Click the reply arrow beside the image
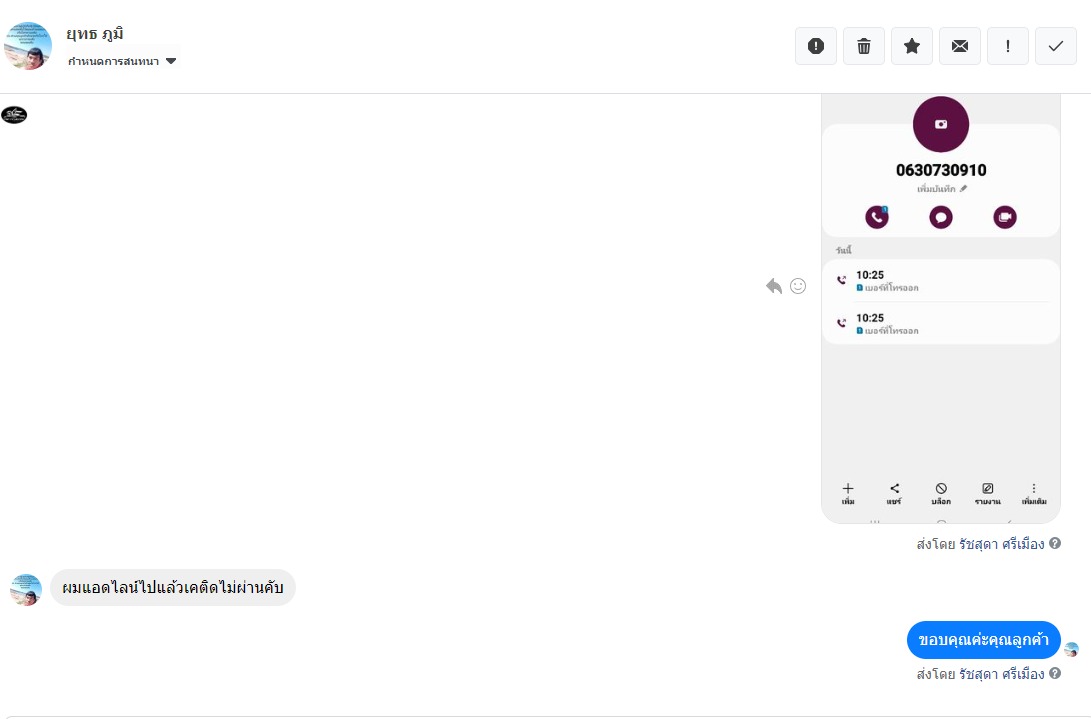 774,286
